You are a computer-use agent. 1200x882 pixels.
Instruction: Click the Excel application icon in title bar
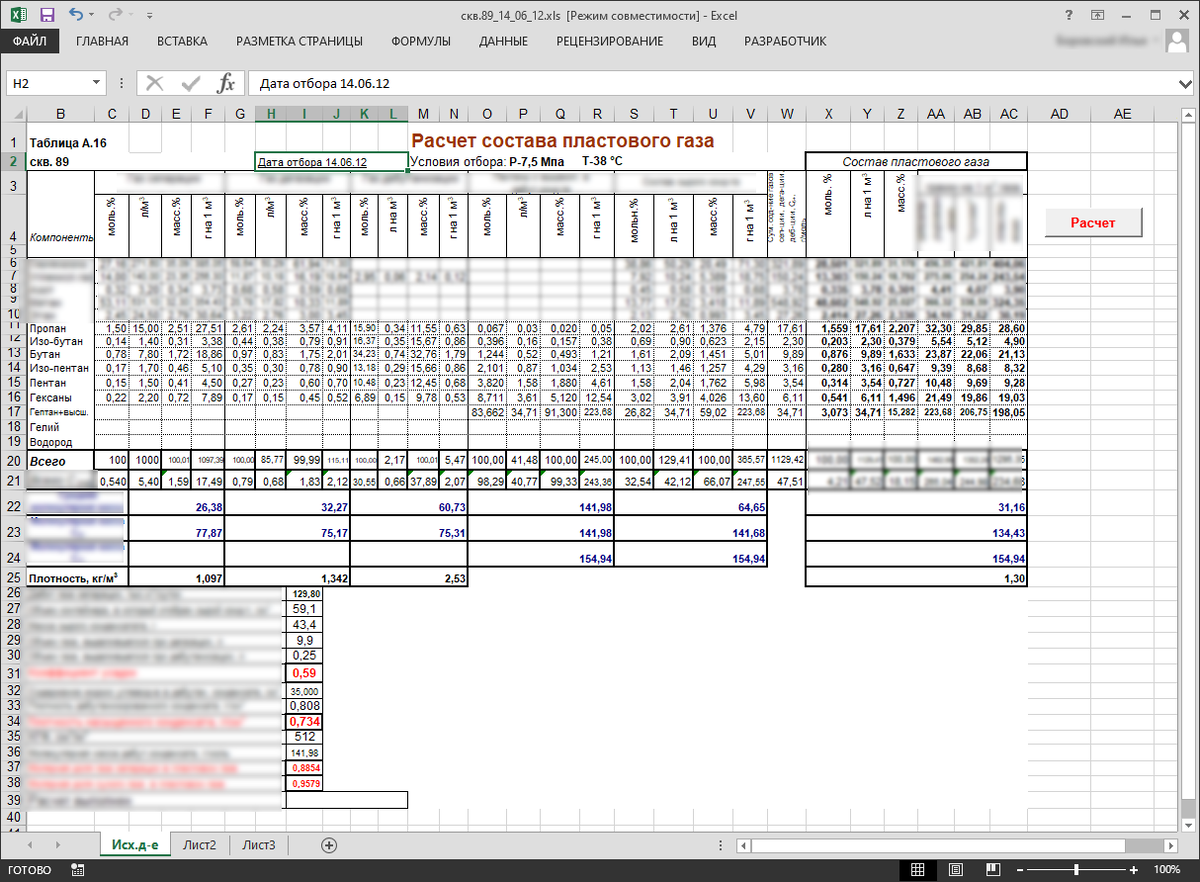coord(20,15)
